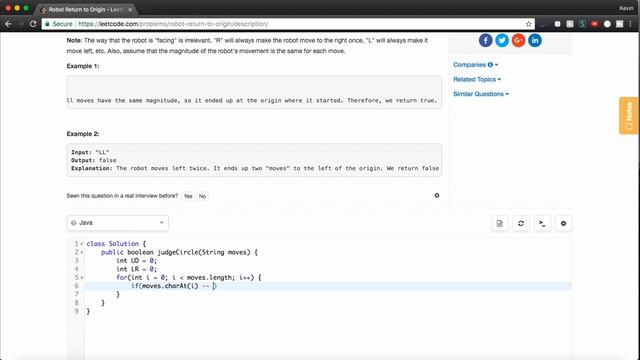Click the red extension icon in browser toolbar
Image resolution: width=640 pixels, height=360 pixels.
595,24
